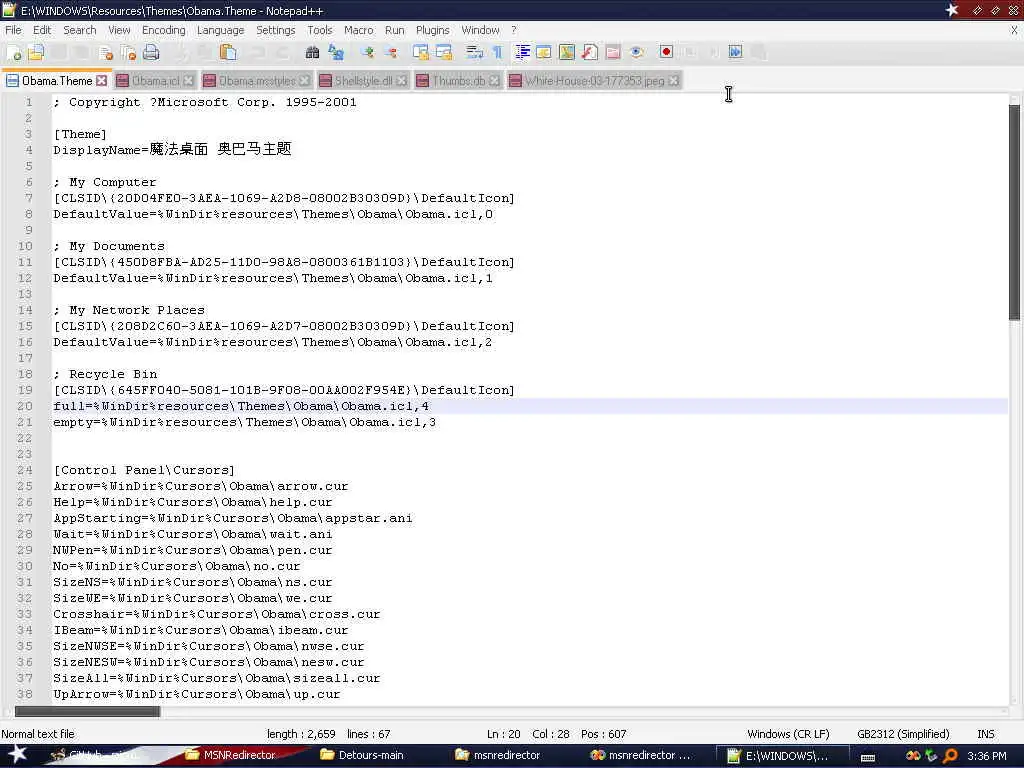This screenshot has width=1024, height=768.
Task: Click the Zoom In toolbar icon
Action: [367, 52]
